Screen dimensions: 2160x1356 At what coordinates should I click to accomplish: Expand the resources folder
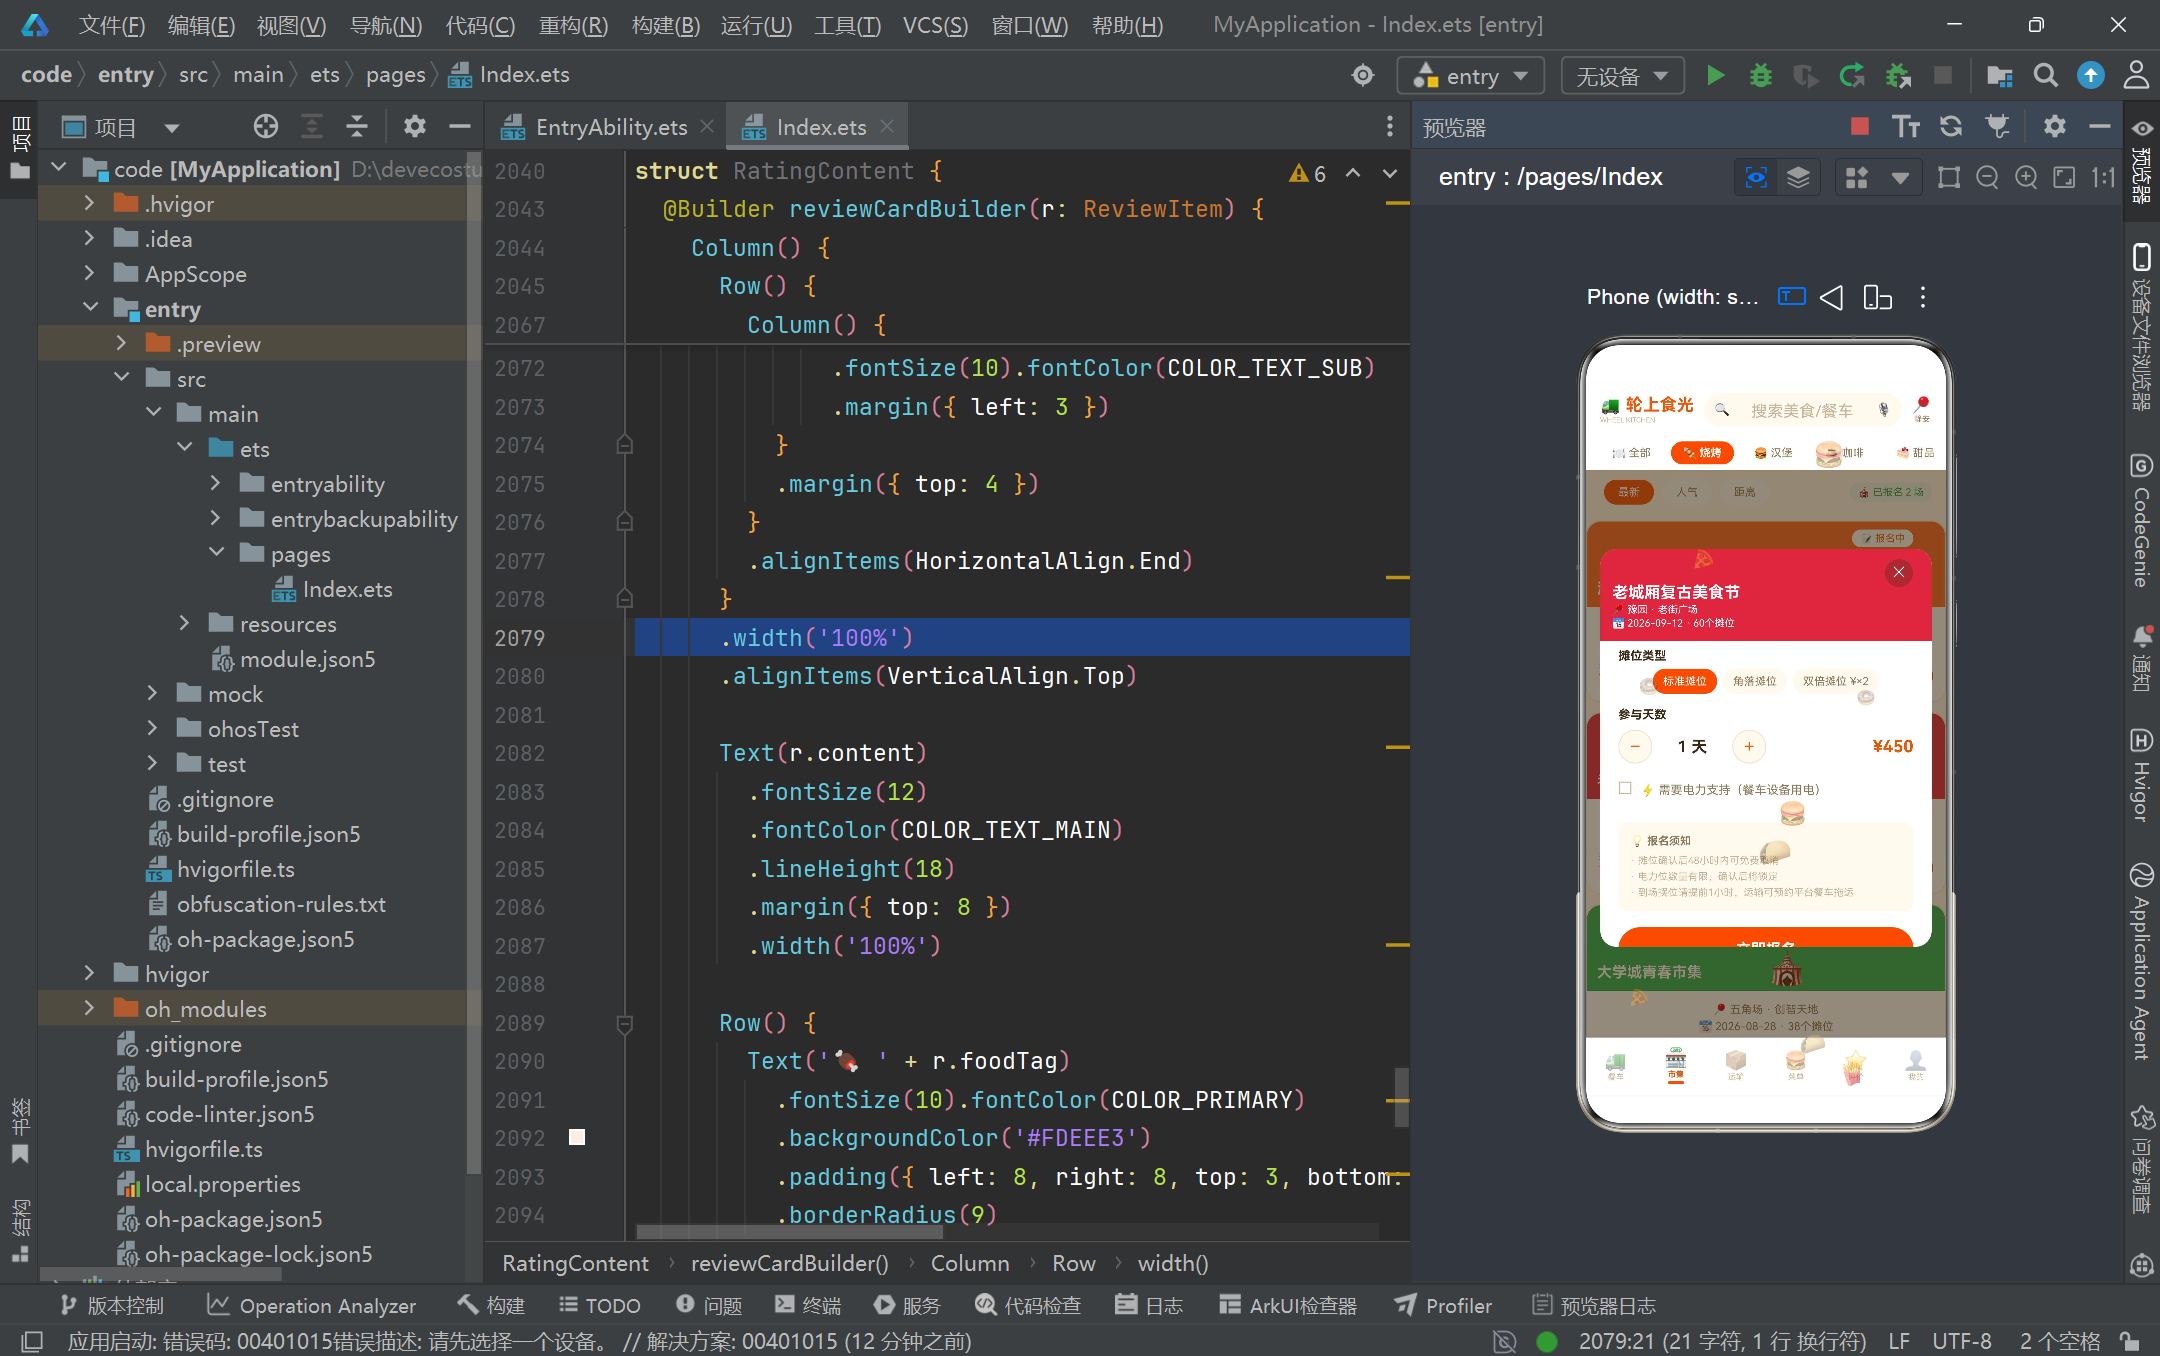(x=184, y=623)
